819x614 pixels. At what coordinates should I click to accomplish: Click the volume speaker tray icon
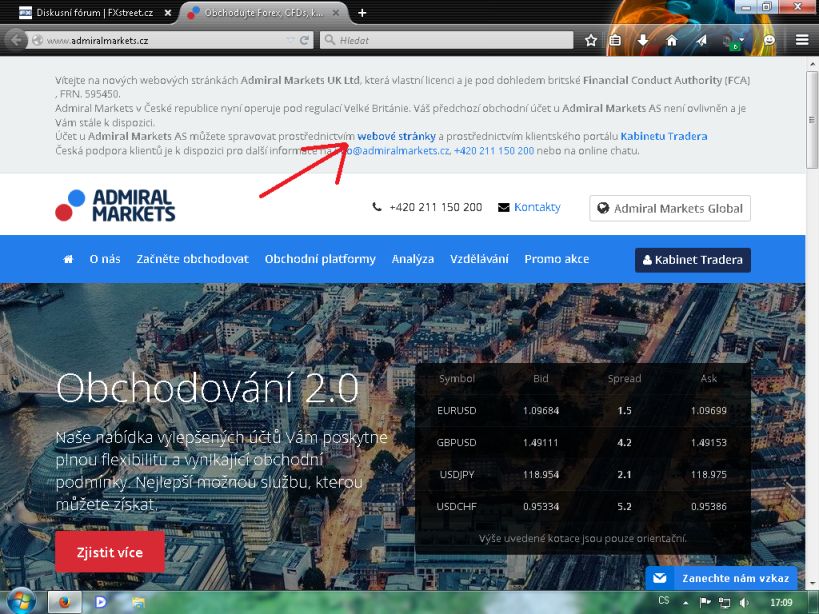(x=744, y=603)
